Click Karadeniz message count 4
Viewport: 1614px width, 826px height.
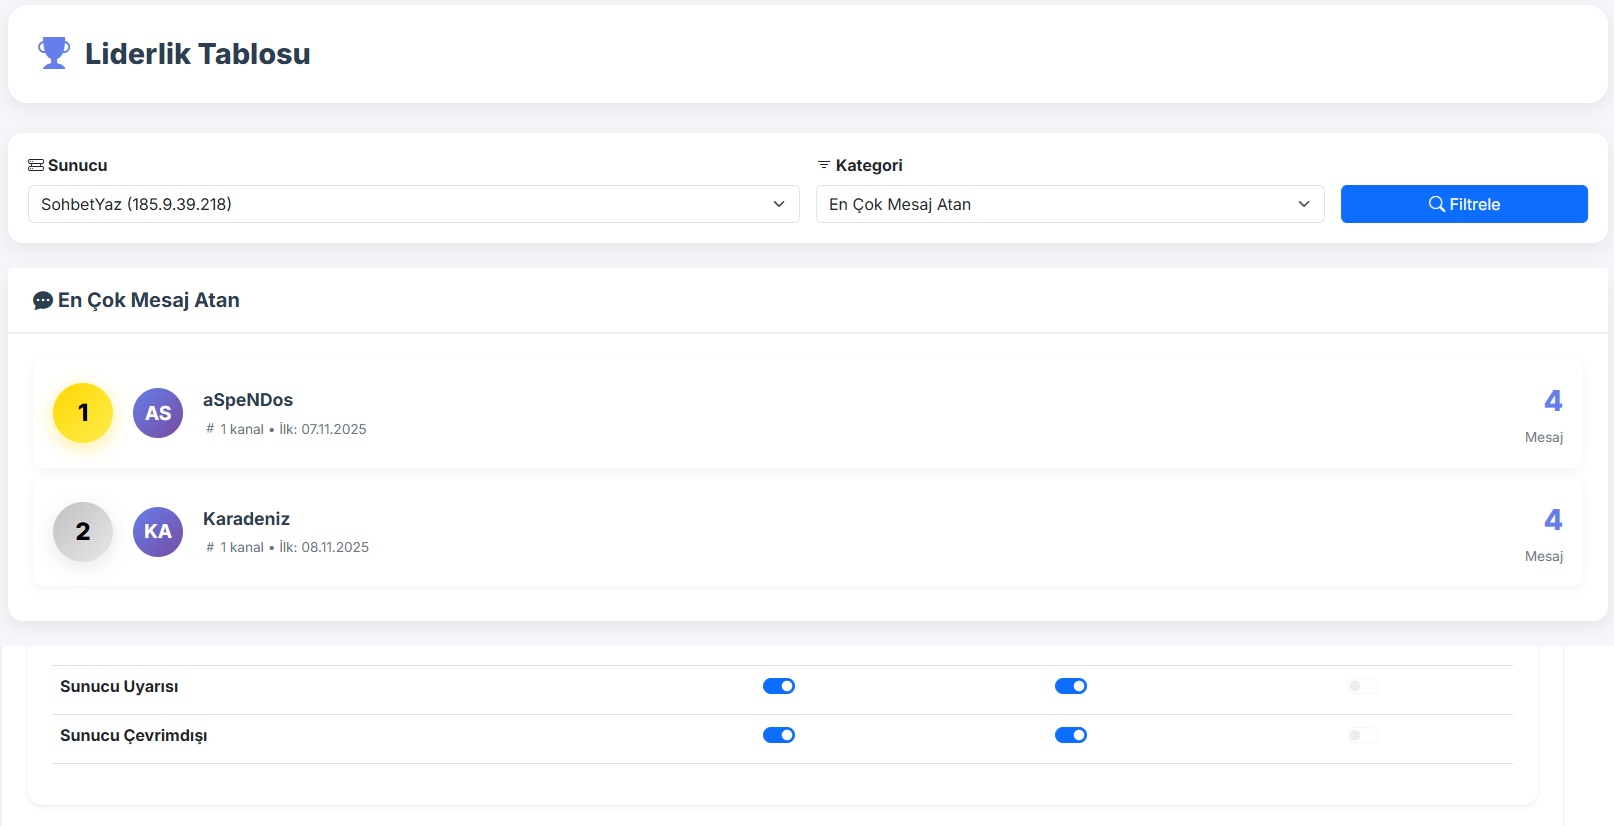[x=1552, y=520]
